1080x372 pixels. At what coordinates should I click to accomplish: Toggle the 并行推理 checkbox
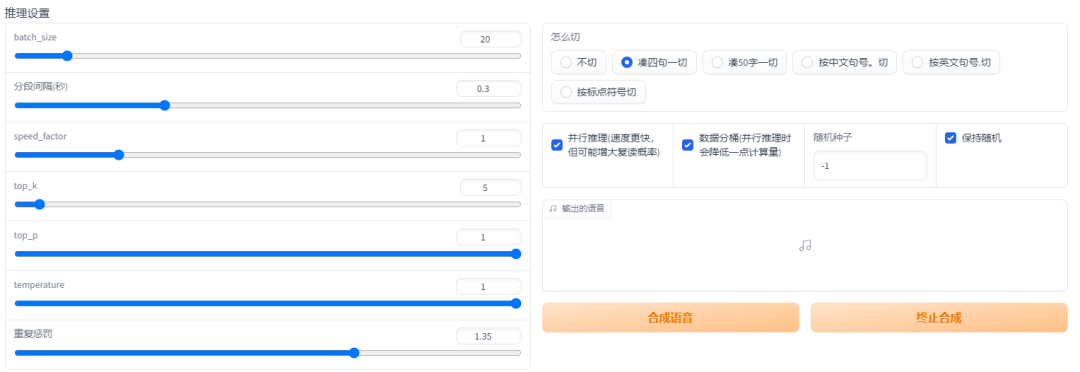[557, 145]
